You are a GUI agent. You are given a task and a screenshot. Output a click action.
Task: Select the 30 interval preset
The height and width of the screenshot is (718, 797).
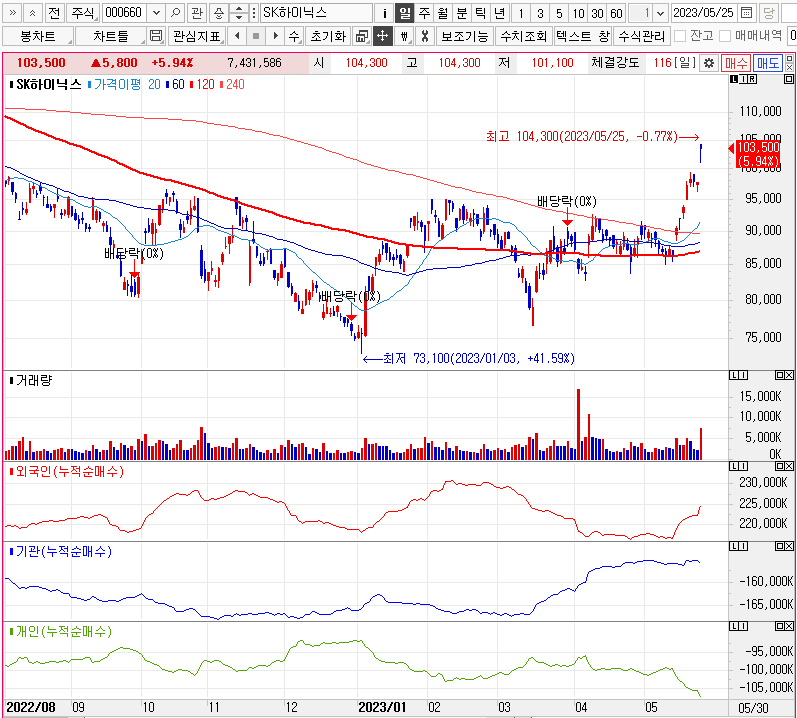(x=597, y=13)
